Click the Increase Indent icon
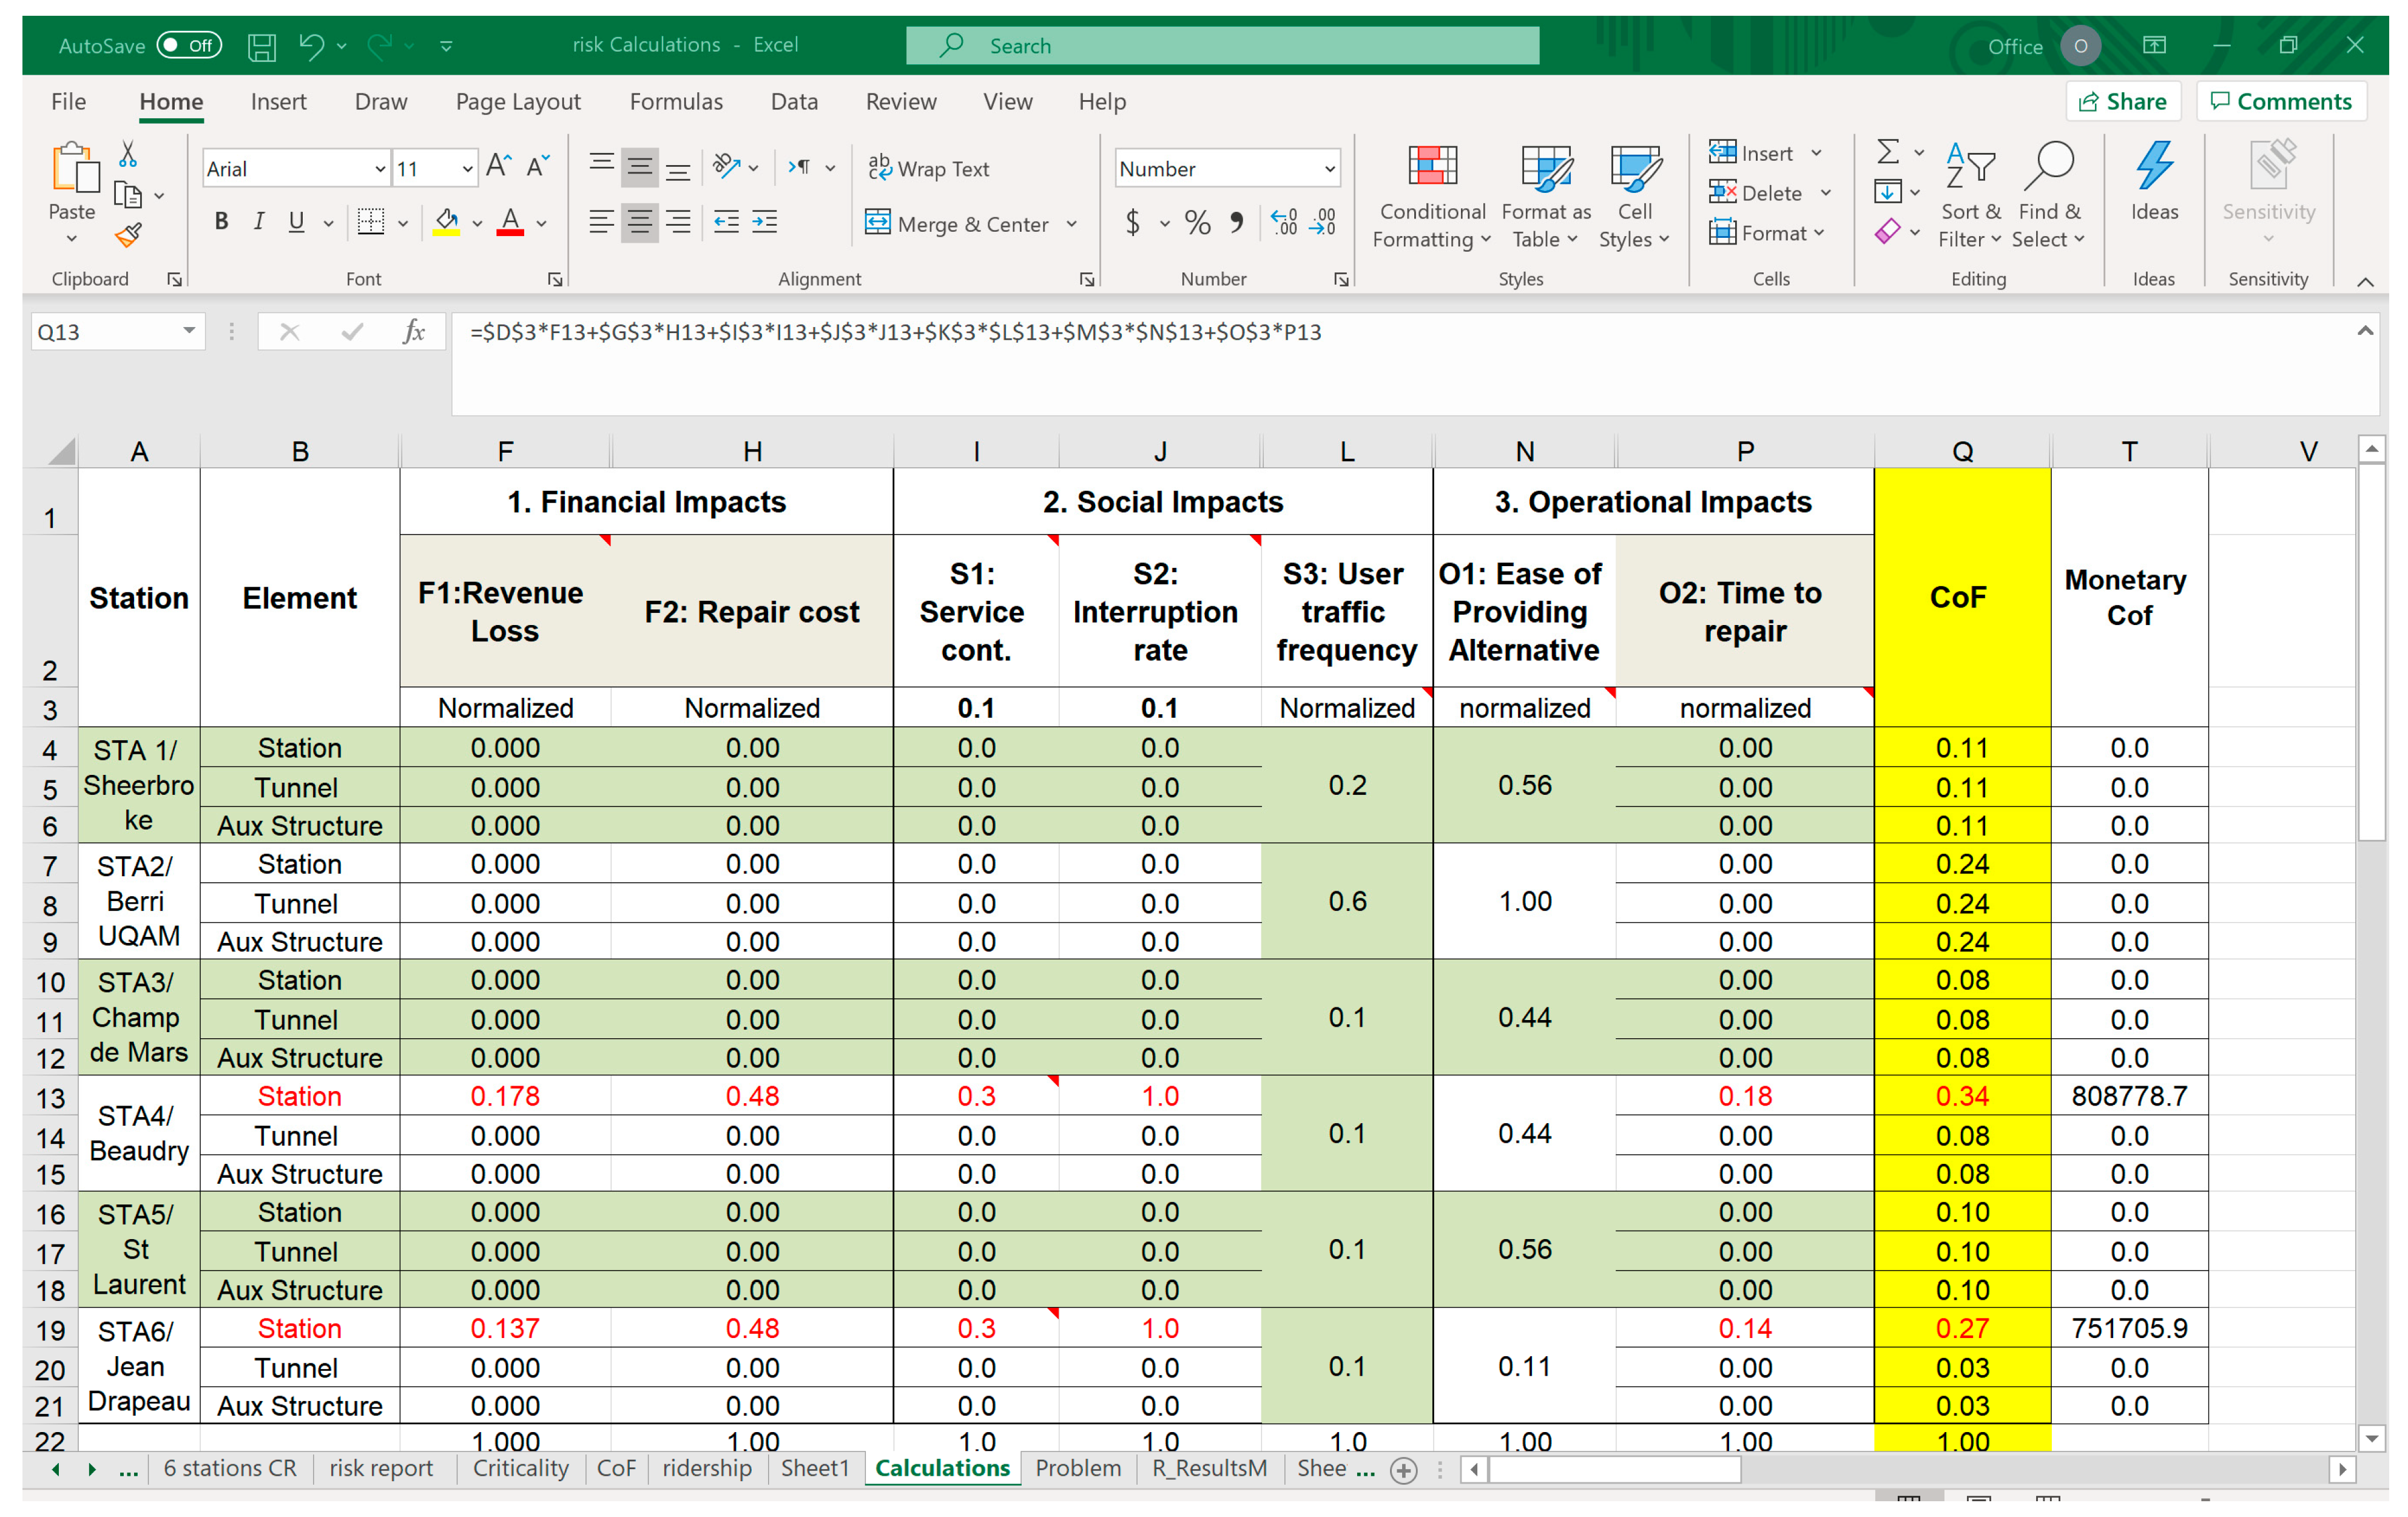 (765, 222)
